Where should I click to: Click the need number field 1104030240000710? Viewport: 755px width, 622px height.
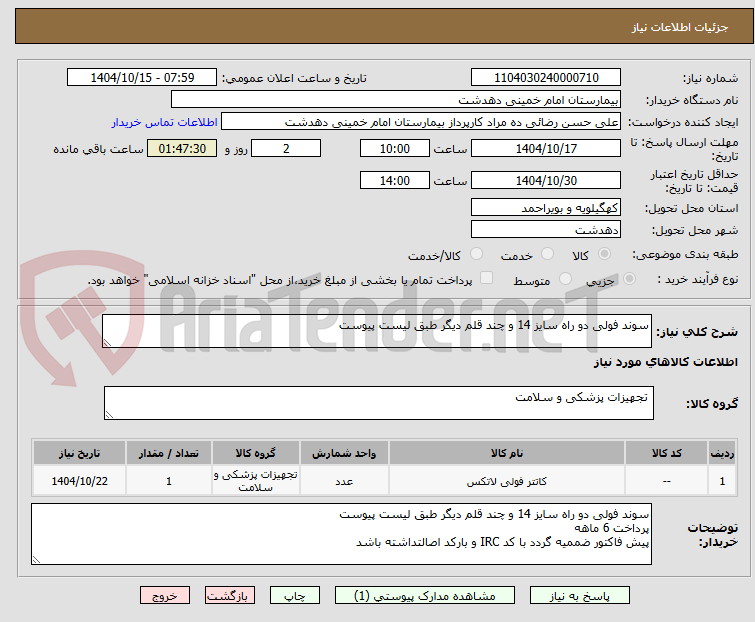point(546,78)
